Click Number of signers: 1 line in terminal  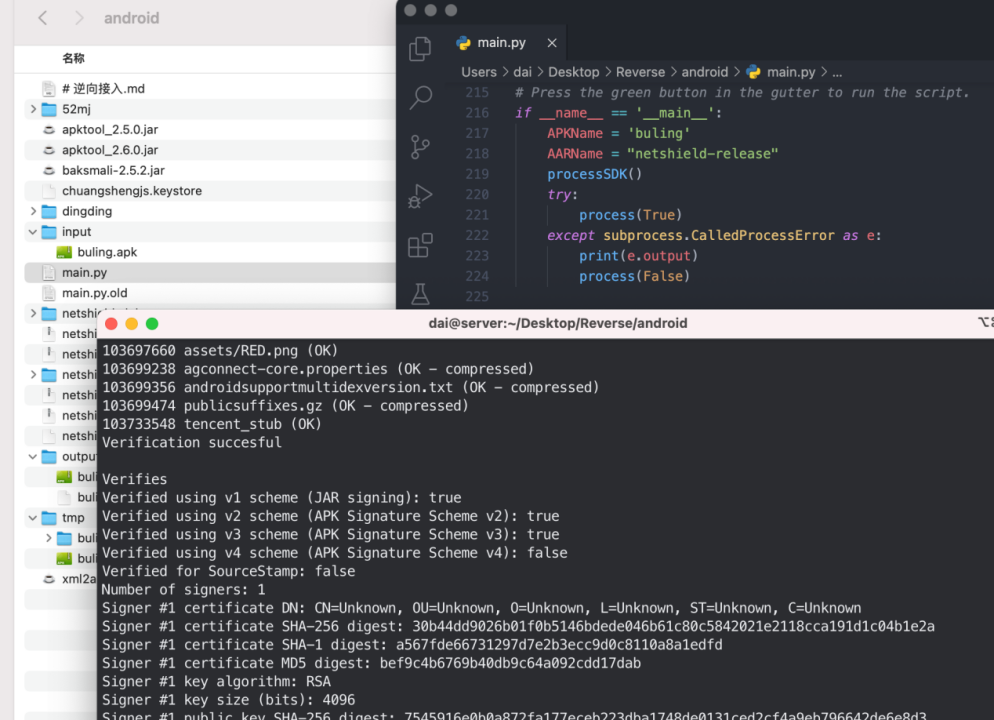click(183, 589)
